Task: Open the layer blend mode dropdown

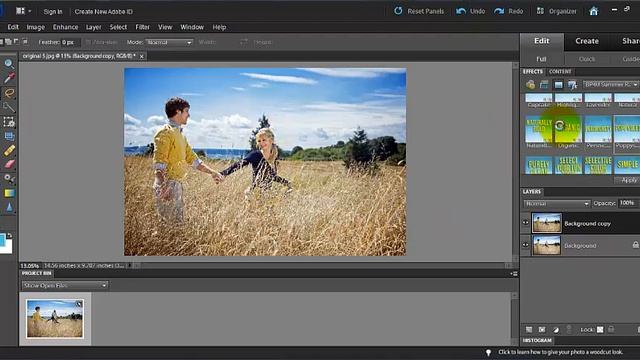Action: point(557,203)
